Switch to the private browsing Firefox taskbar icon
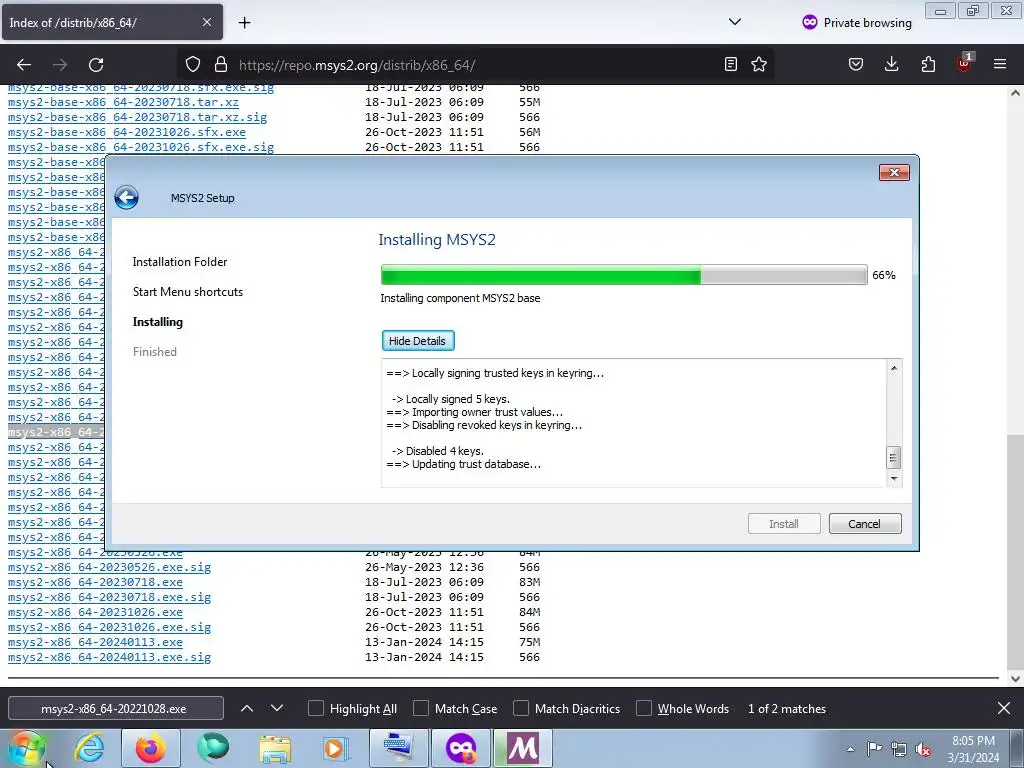 click(x=461, y=748)
